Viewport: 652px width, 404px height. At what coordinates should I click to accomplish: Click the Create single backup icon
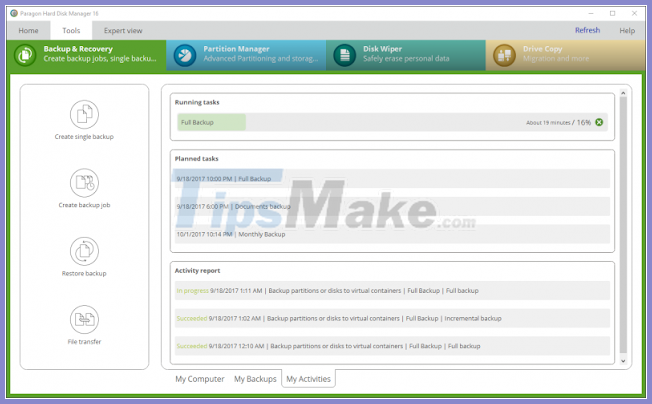point(84,114)
